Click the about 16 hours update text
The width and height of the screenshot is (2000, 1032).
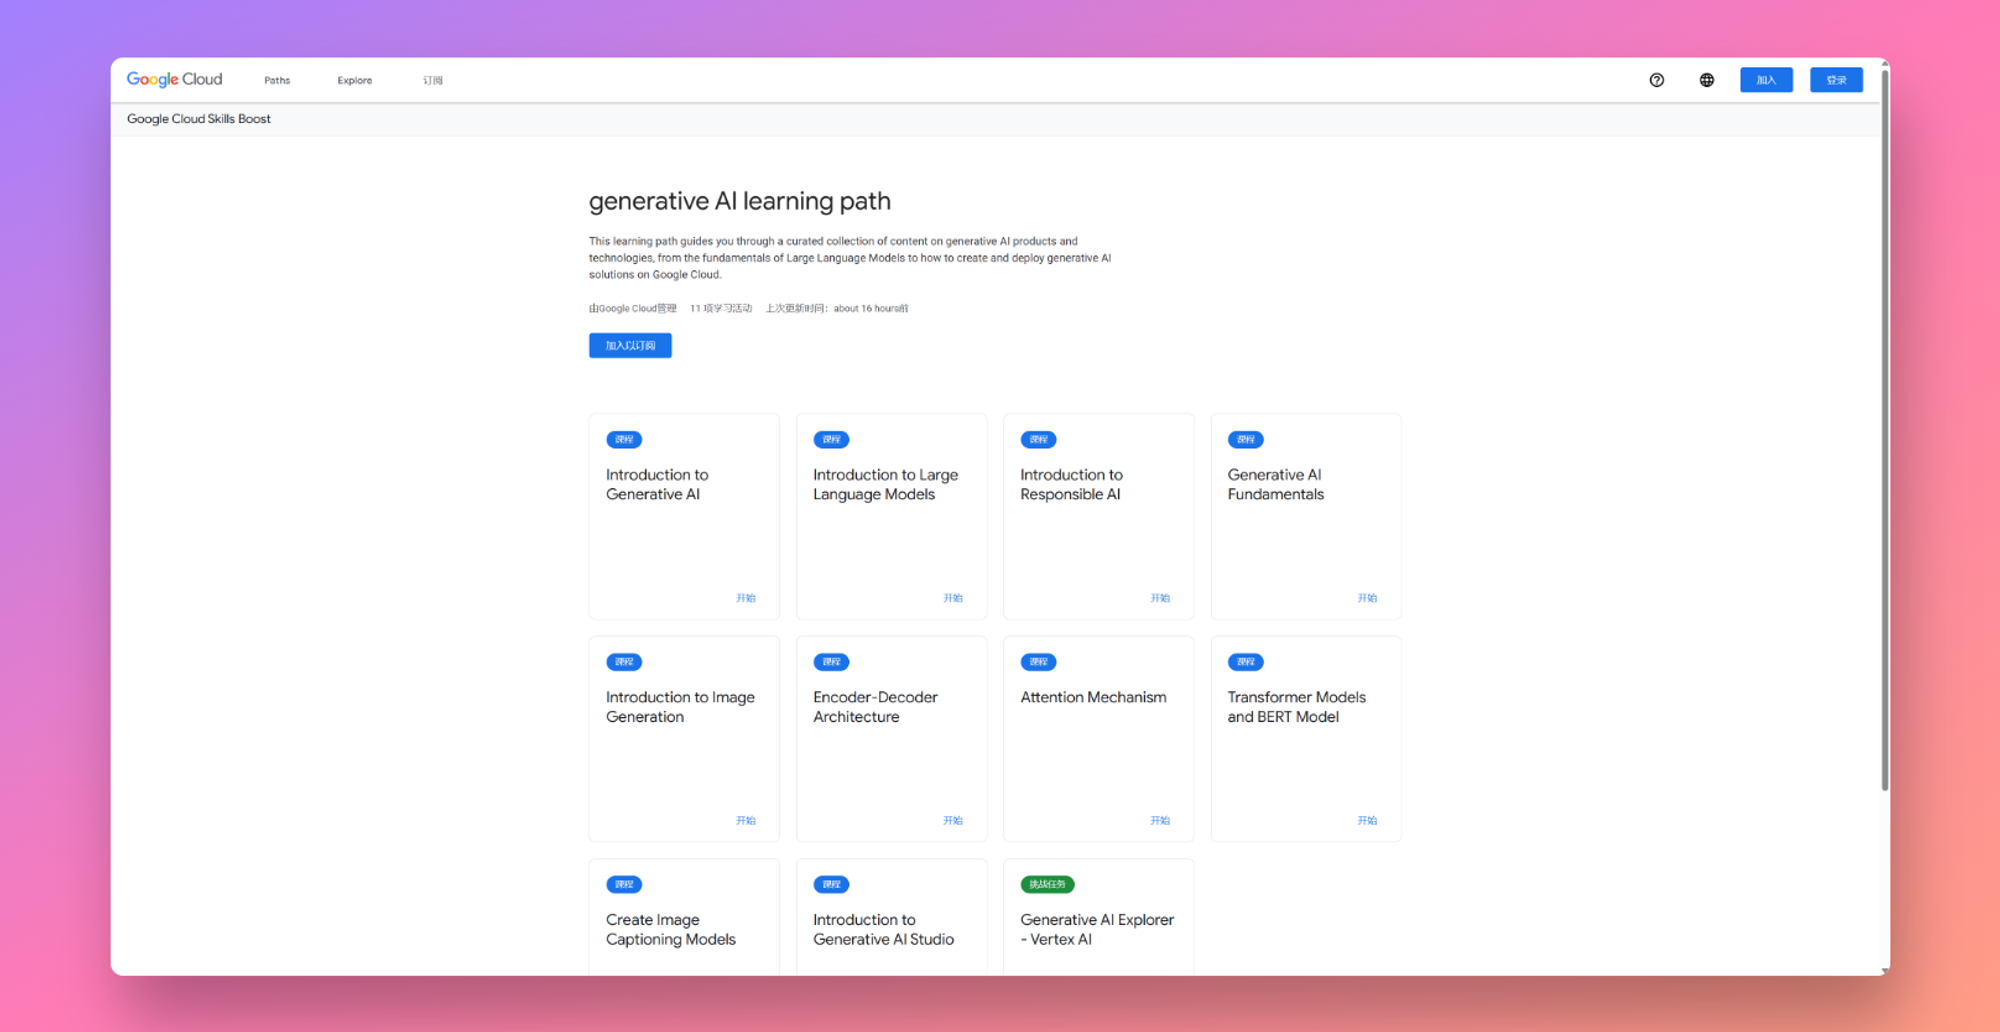[x=837, y=308]
